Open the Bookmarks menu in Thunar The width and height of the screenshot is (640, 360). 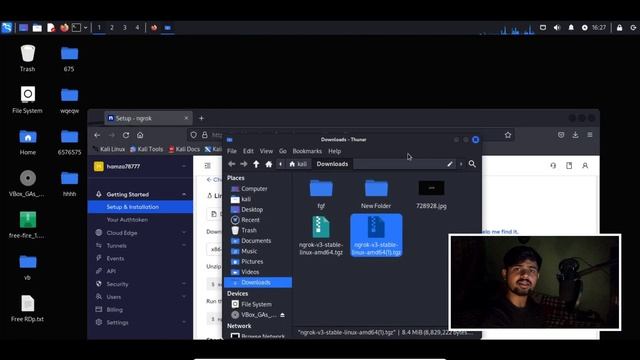click(x=307, y=151)
